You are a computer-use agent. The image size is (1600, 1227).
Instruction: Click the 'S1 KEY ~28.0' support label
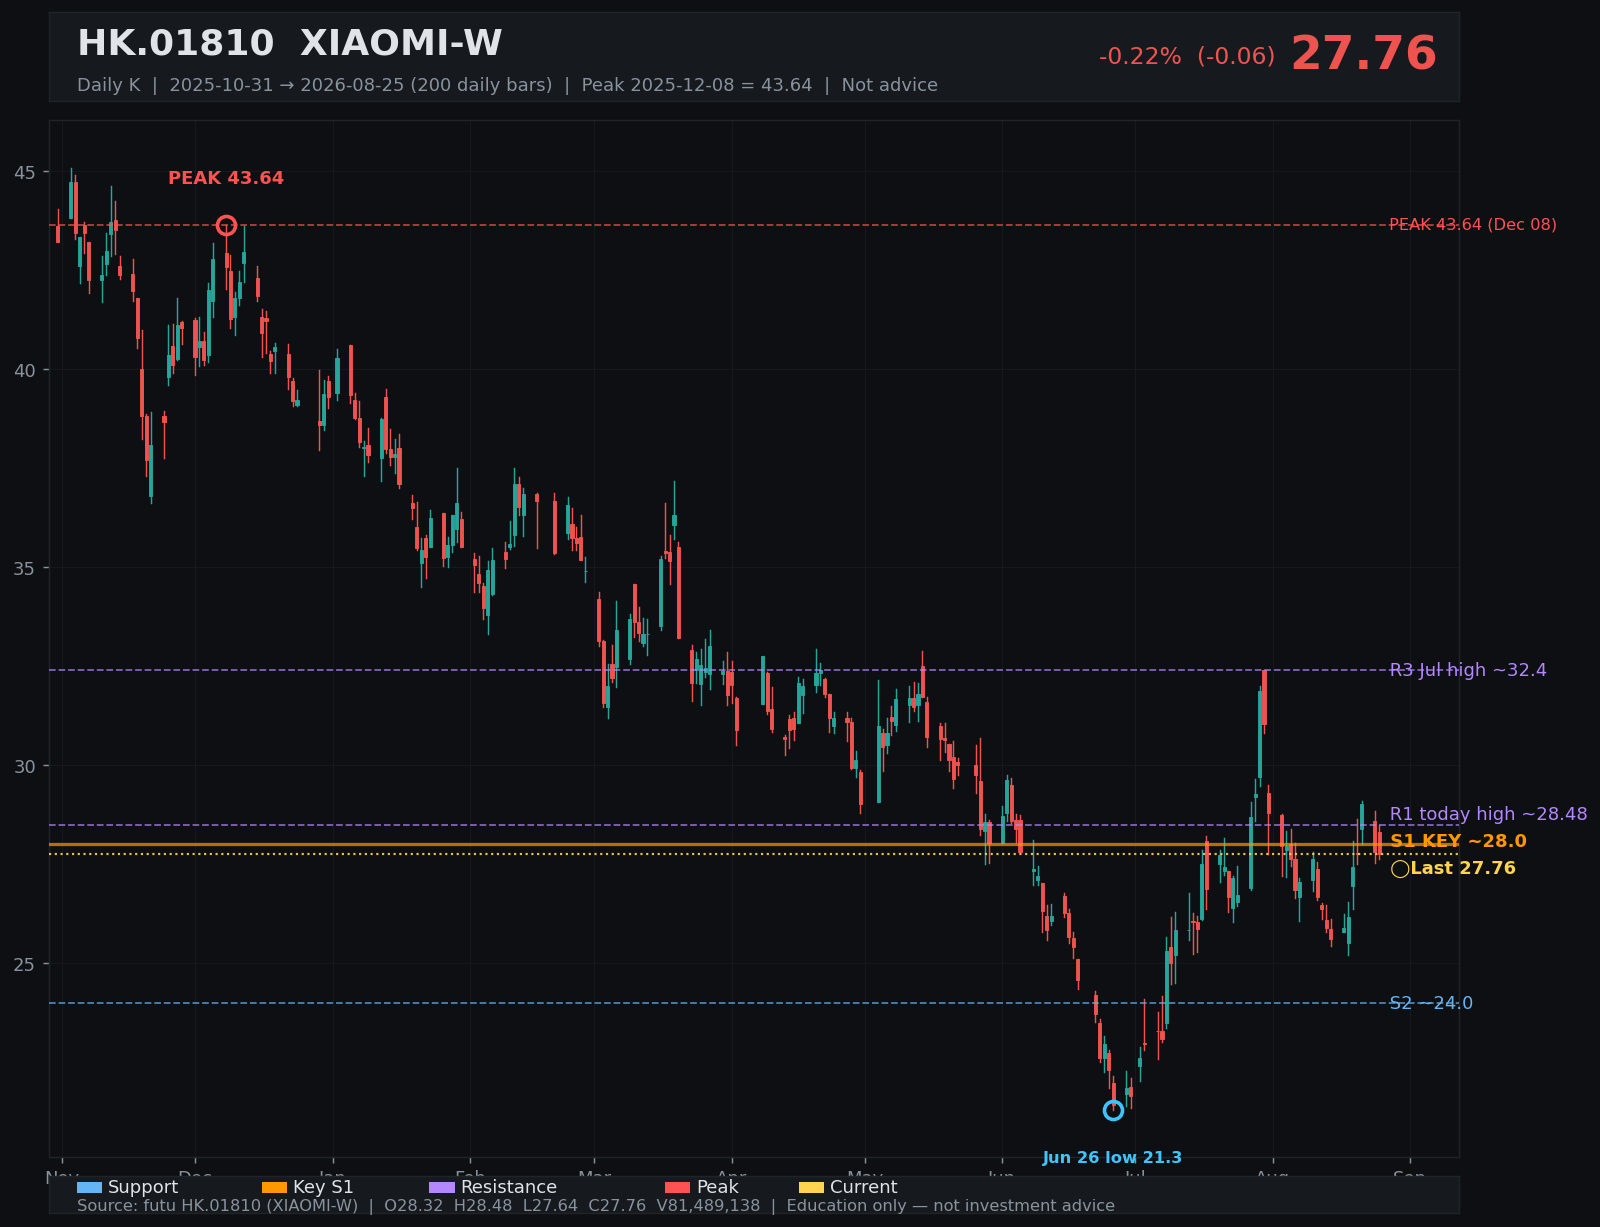[1458, 842]
